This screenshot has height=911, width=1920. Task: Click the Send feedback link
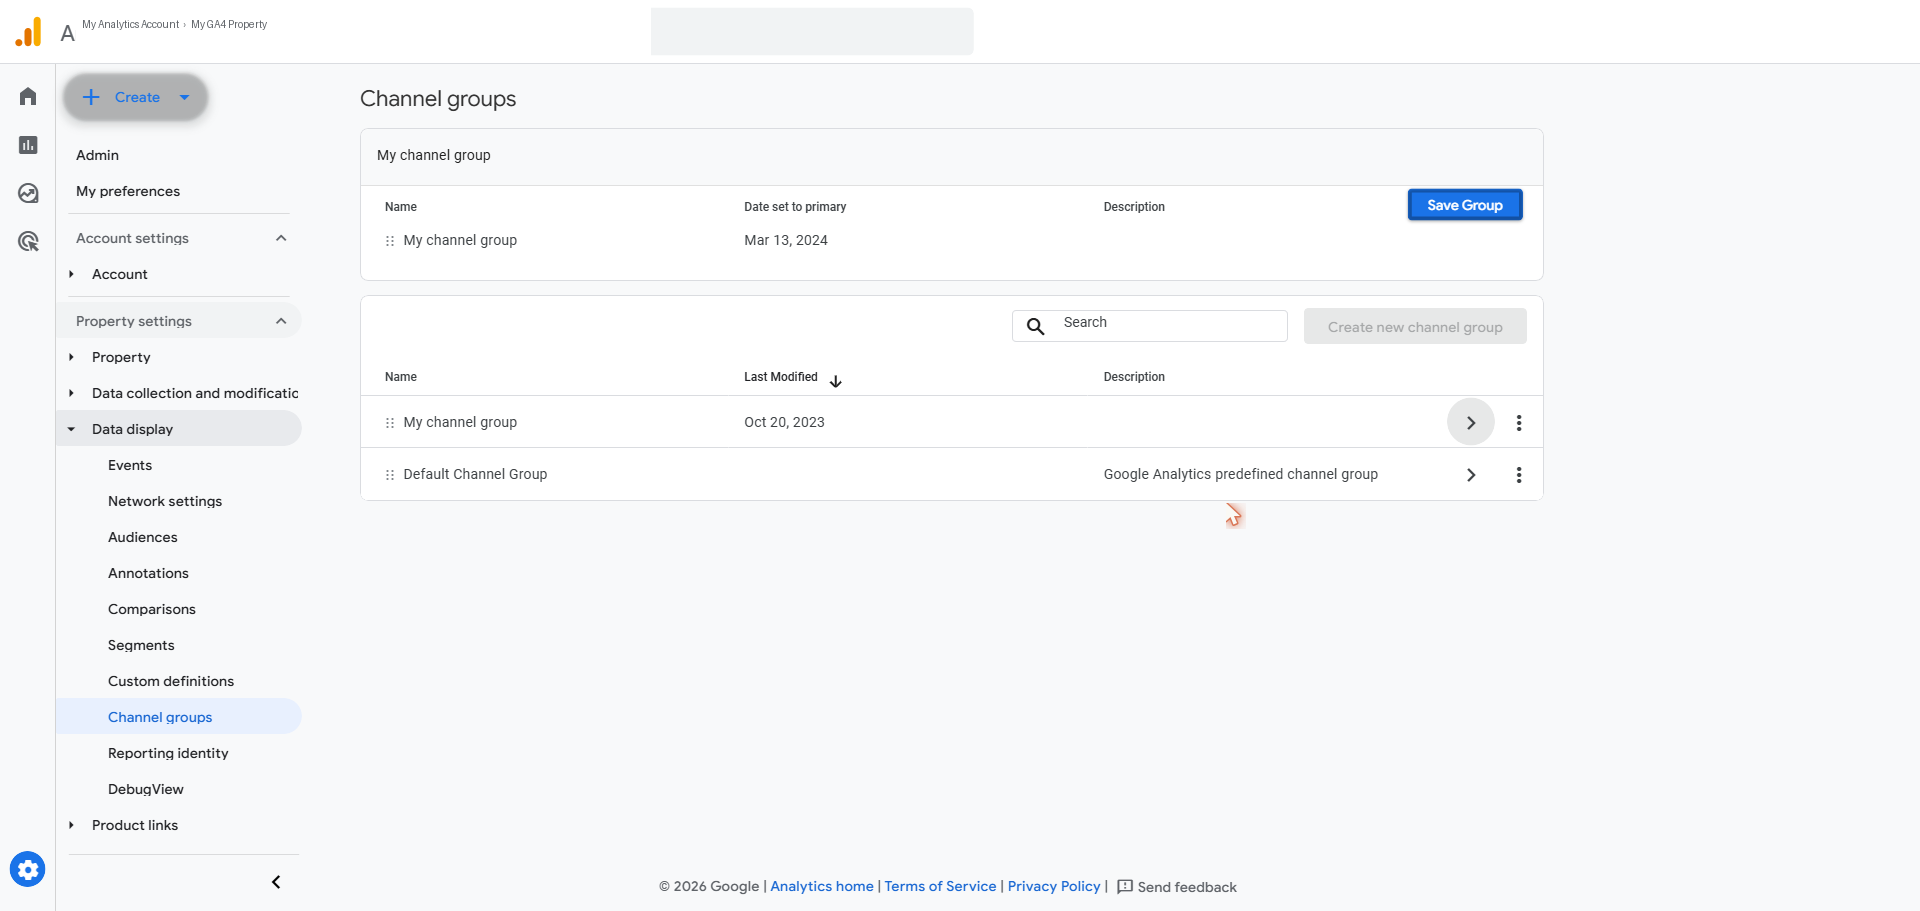1187,887
